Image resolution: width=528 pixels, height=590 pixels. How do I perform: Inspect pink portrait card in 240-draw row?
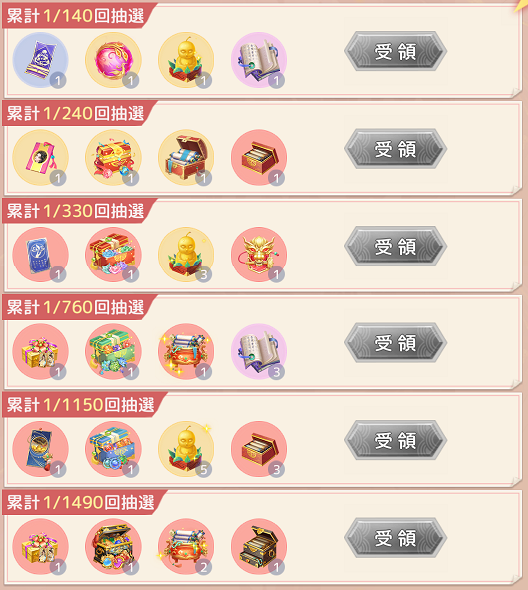(41, 158)
